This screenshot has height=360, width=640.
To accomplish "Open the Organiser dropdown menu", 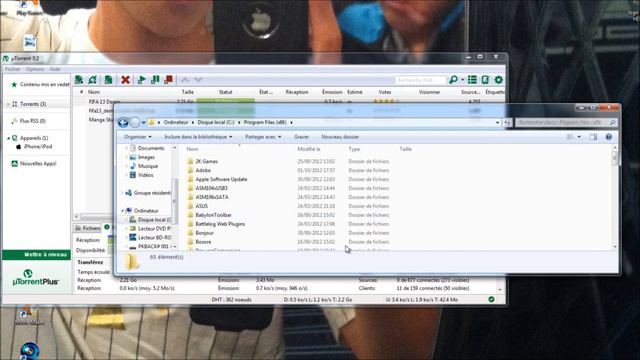I will [138, 137].
